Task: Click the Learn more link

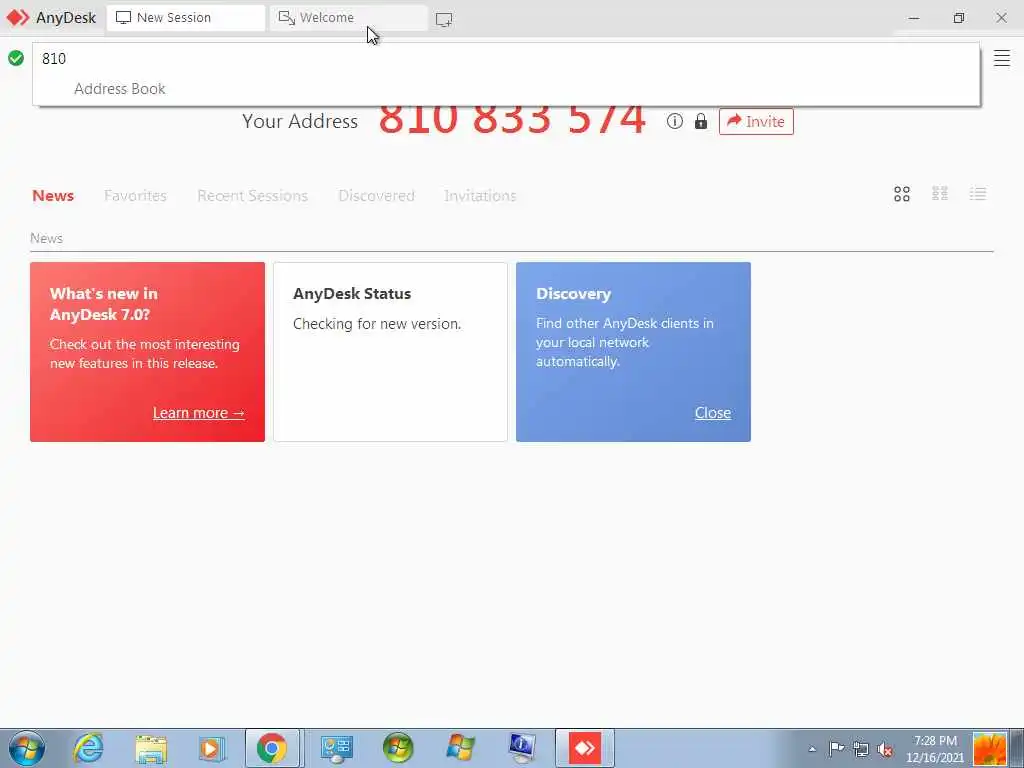Action: pyautogui.click(x=199, y=413)
